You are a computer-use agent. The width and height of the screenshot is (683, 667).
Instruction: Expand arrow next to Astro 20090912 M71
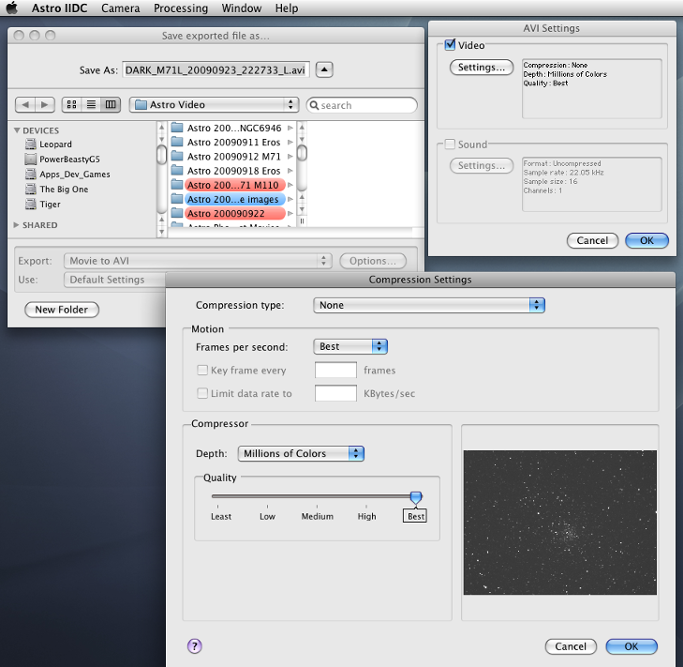coord(290,156)
